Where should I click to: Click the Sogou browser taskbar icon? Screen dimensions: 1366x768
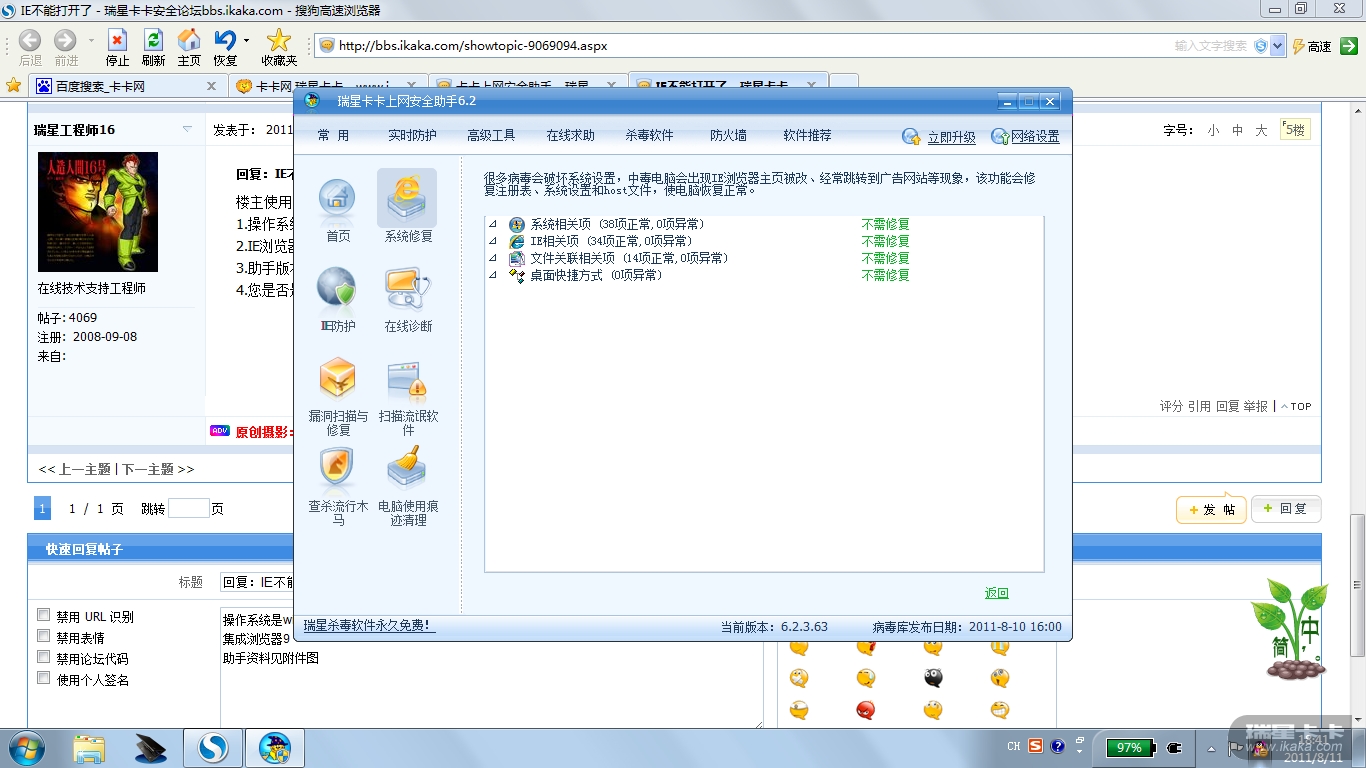pyautogui.click(x=213, y=748)
